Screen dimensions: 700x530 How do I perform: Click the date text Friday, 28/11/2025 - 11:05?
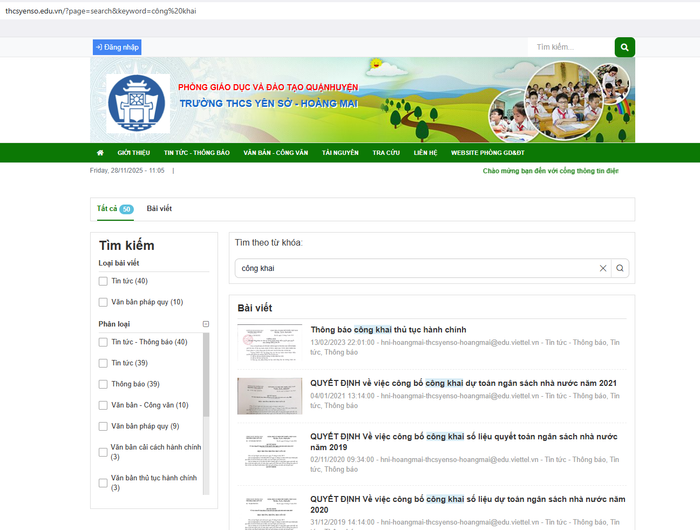tap(127, 171)
